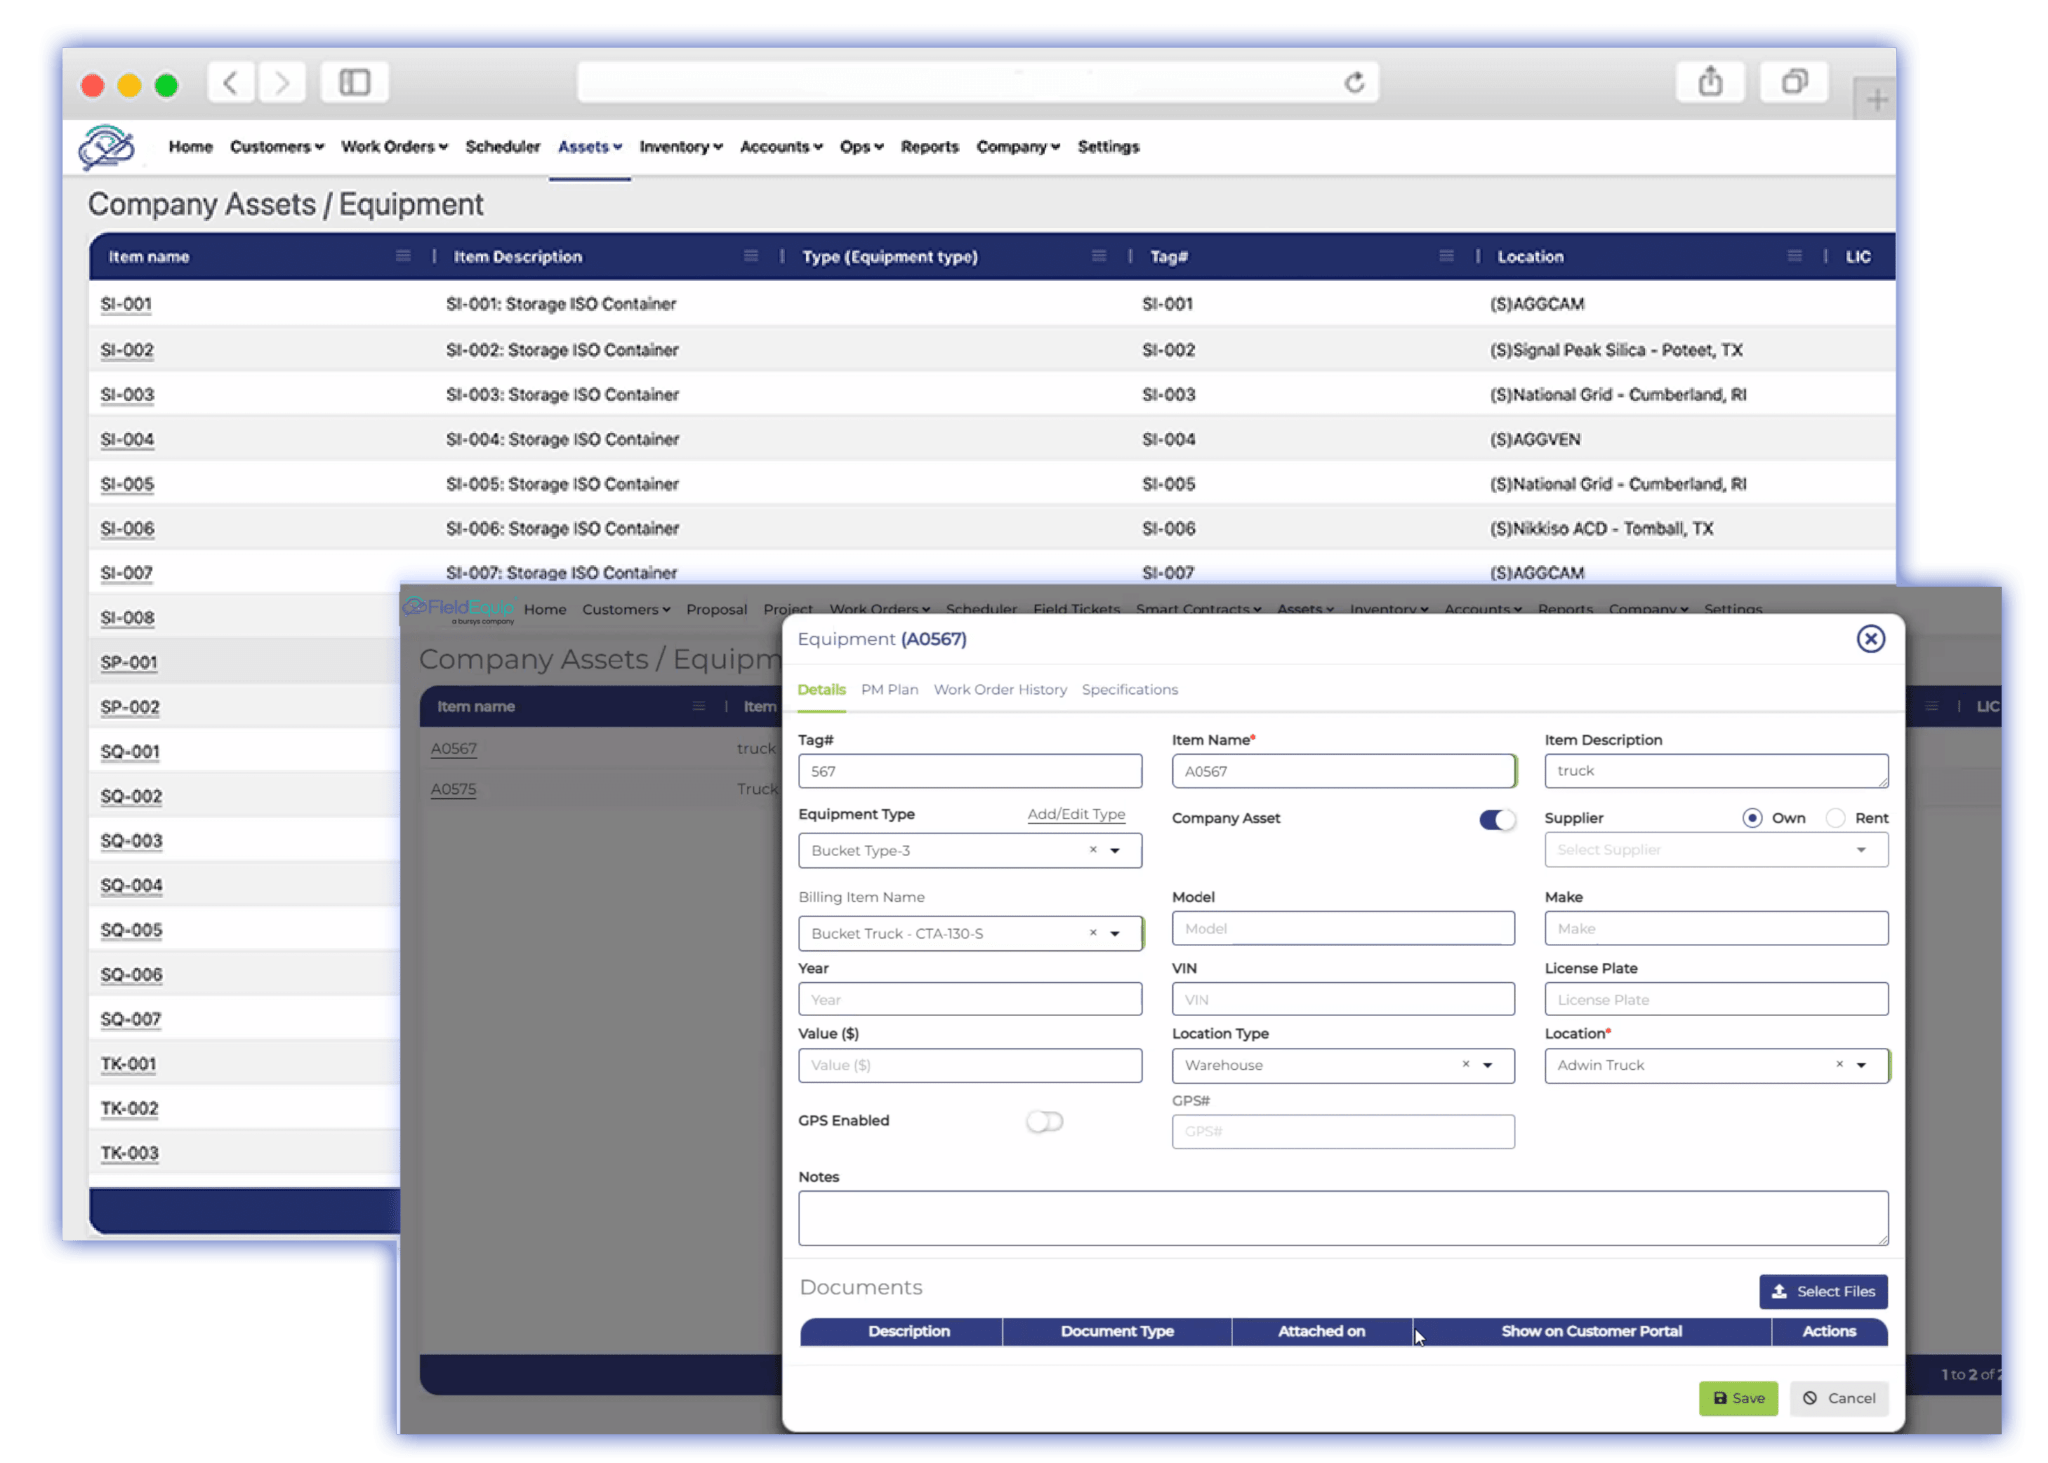Image resolution: width=2048 pixels, height=1463 pixels.
Task: Toggle GPS Enabled switch
Action: (x=1046, y=1121)
